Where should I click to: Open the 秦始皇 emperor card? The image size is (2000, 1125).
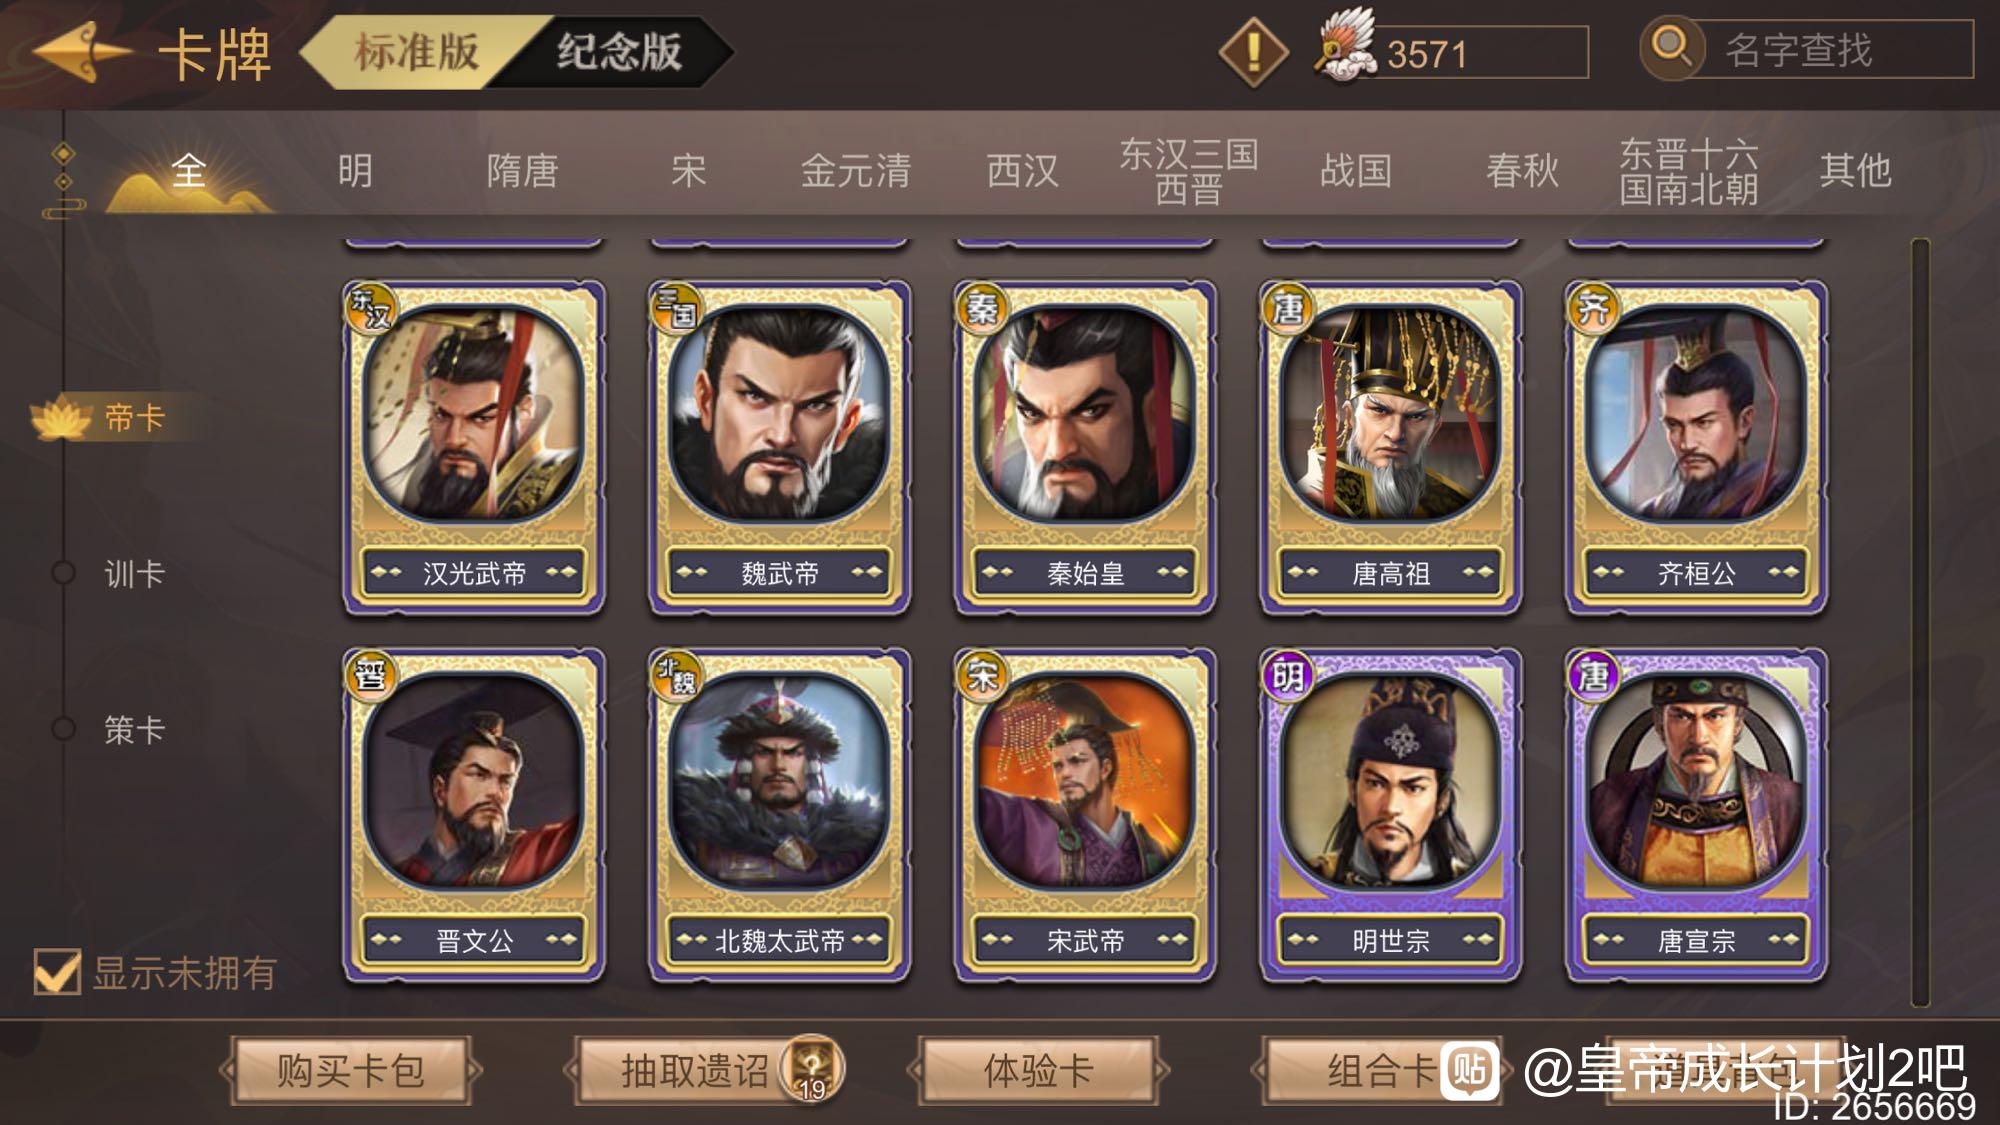(1085, 447)
